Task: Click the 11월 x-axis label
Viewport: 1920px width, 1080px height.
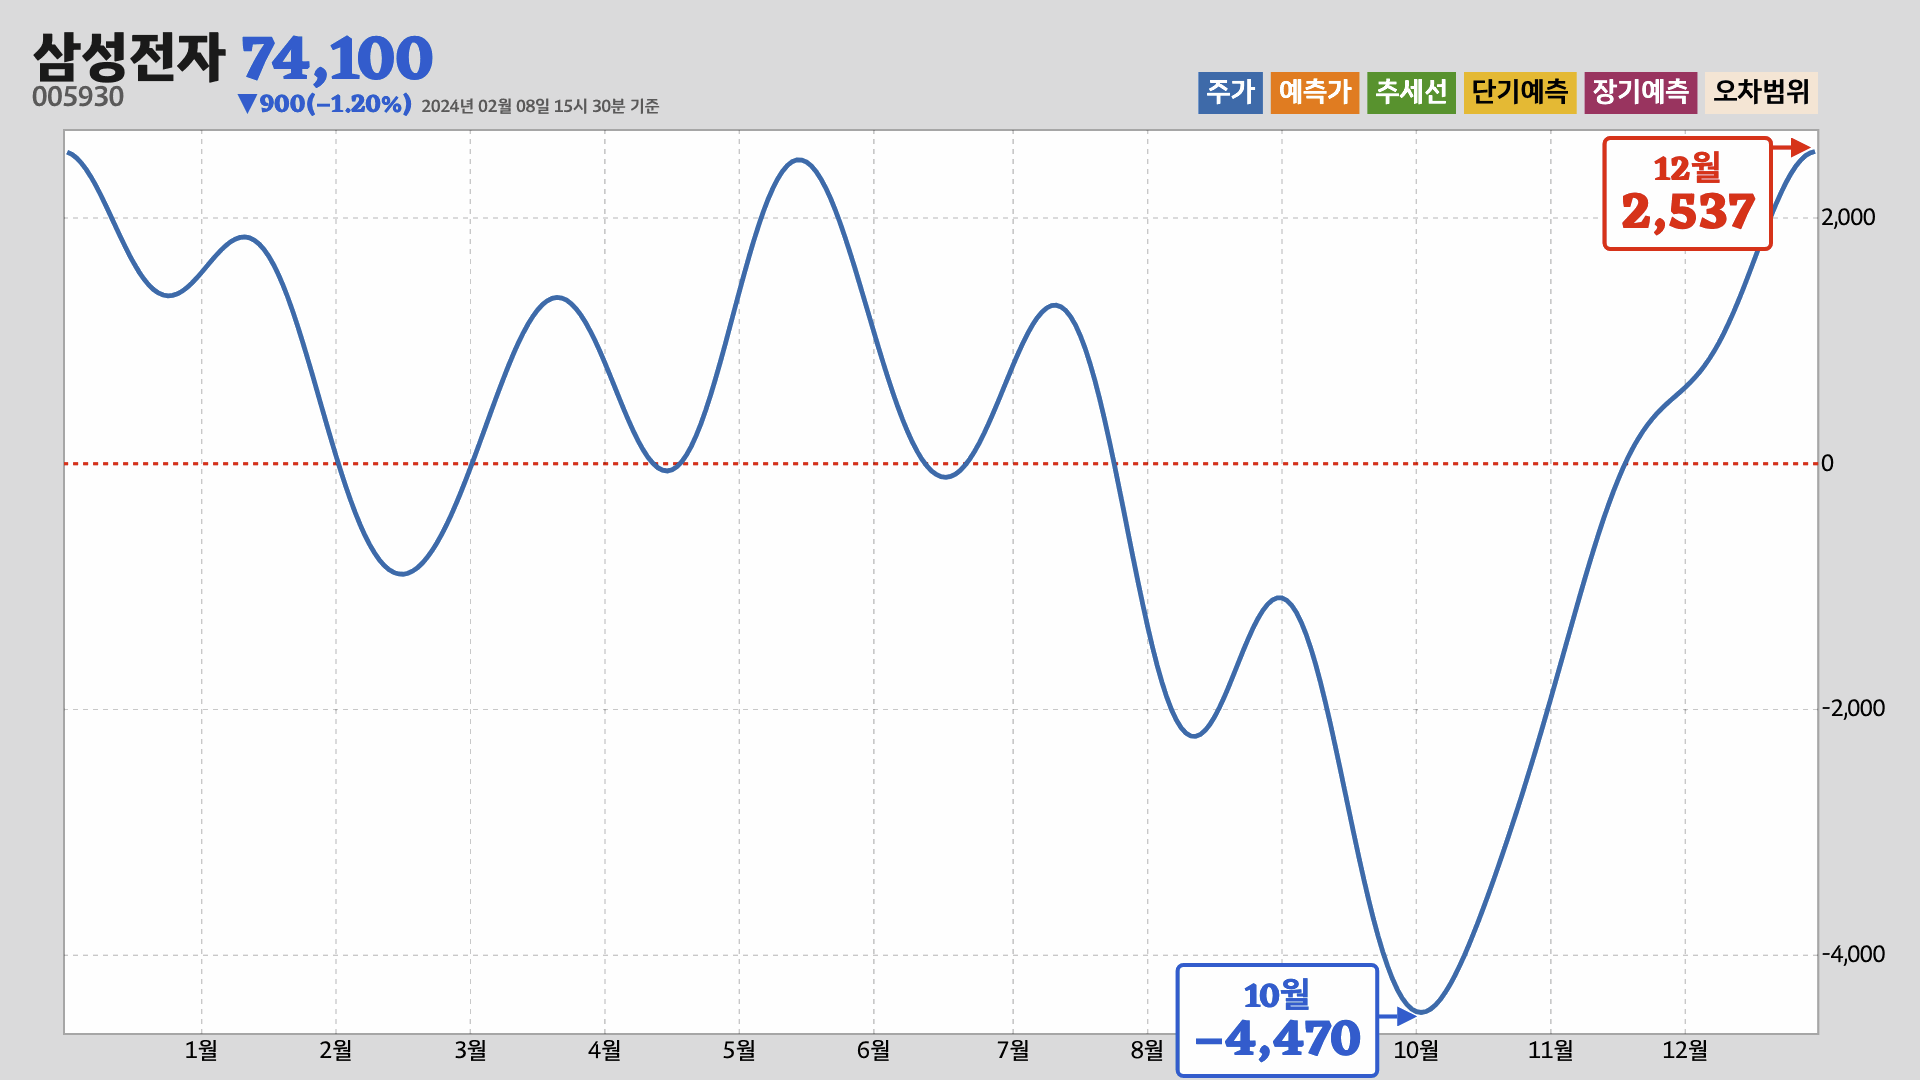Action: point(1551,1050)
